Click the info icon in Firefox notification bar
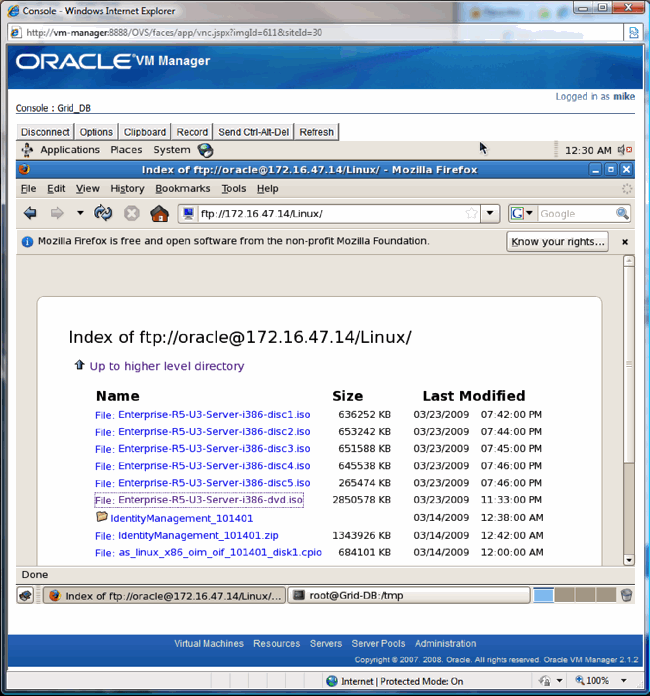Screen dimensions: 650x696 point(27,241)
